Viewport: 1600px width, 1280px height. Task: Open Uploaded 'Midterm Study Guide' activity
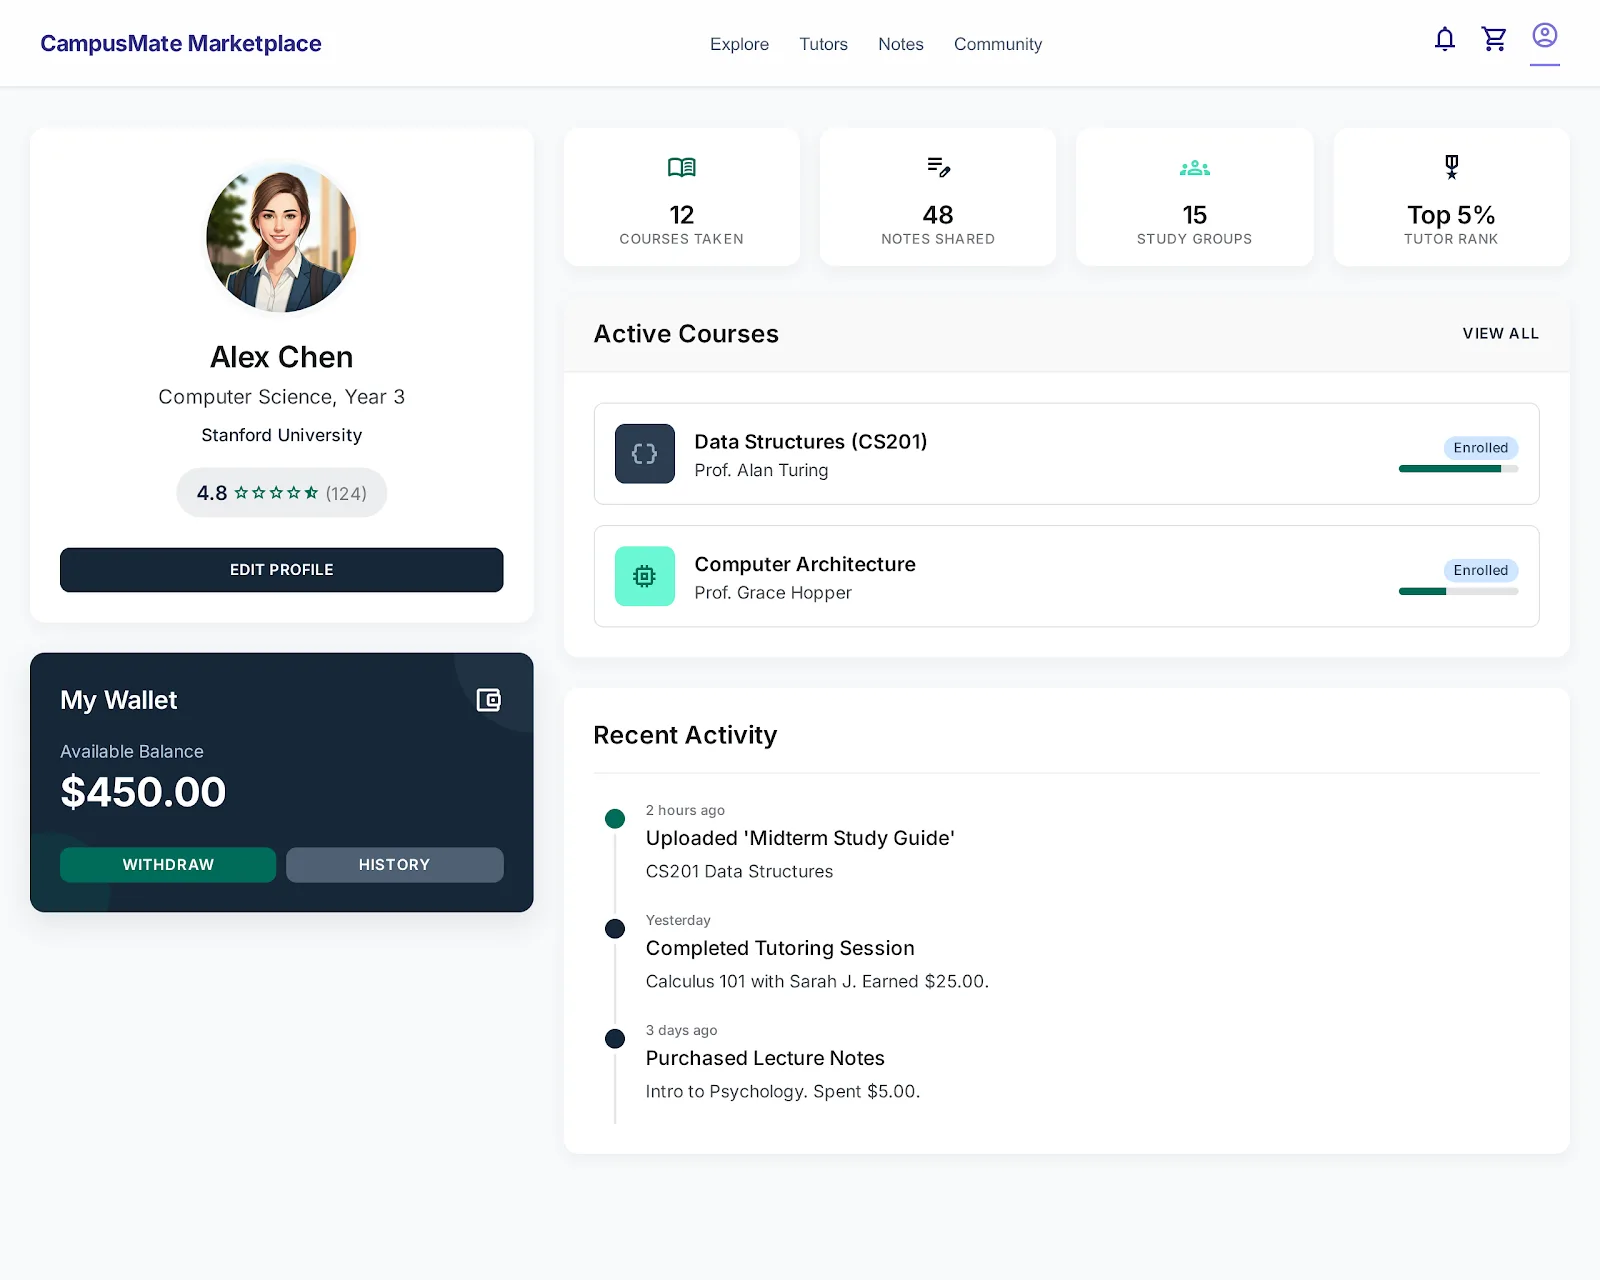click(x=800, y=838)
